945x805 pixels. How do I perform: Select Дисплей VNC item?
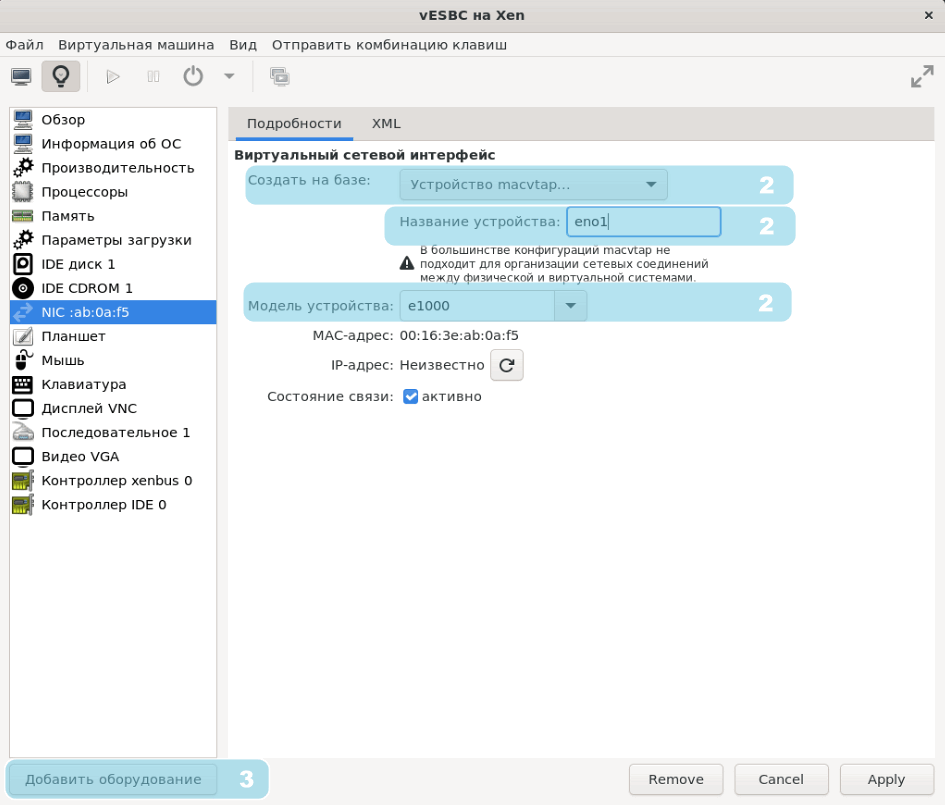[x=113, y=409]
